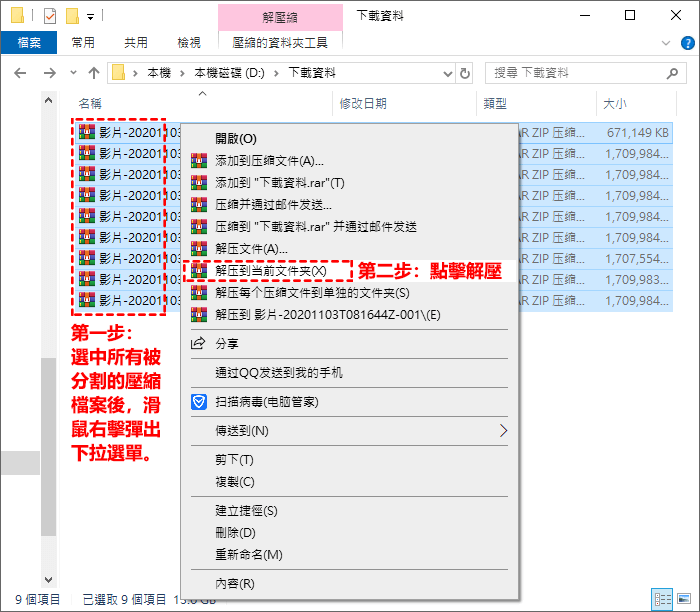Open the quick access toolbar customize dropdown
Screen dimensions: 700x612
91,16
